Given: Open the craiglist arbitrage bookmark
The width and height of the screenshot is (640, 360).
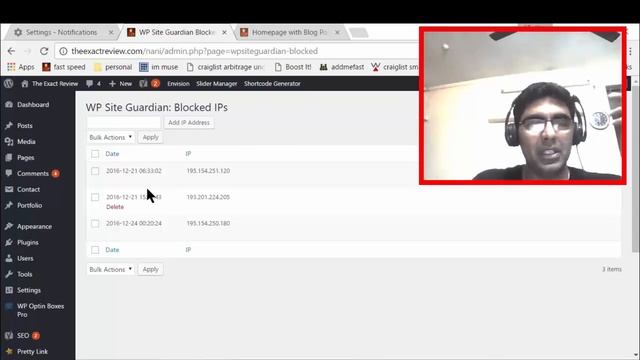Looking at the screenshot, I should click(226, 67).
